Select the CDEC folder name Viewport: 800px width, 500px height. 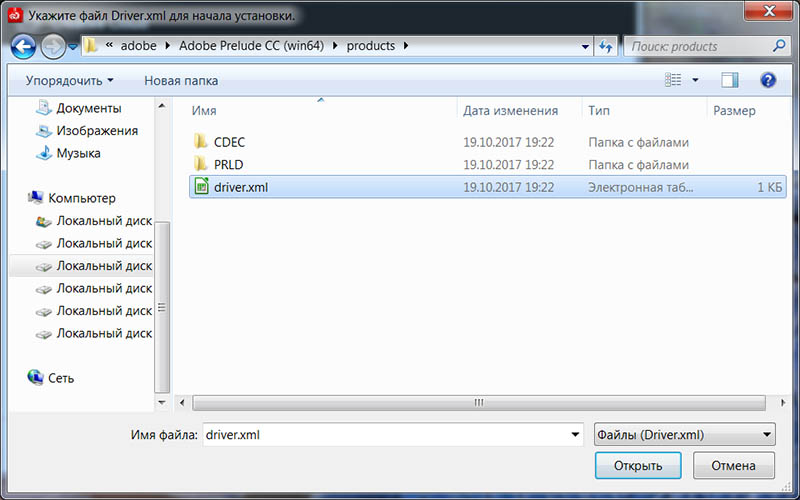[x=230, y=142]
